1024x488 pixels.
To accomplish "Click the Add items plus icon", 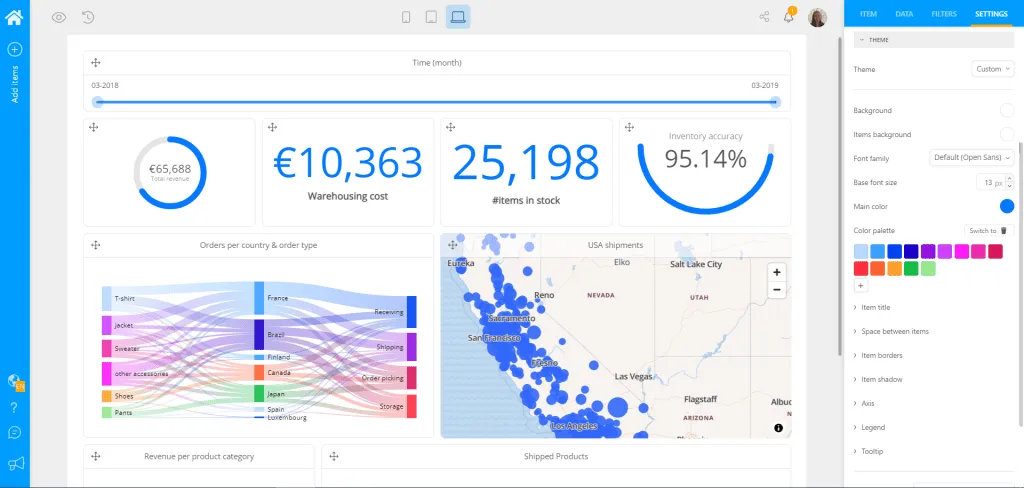I will pos(14,49).
